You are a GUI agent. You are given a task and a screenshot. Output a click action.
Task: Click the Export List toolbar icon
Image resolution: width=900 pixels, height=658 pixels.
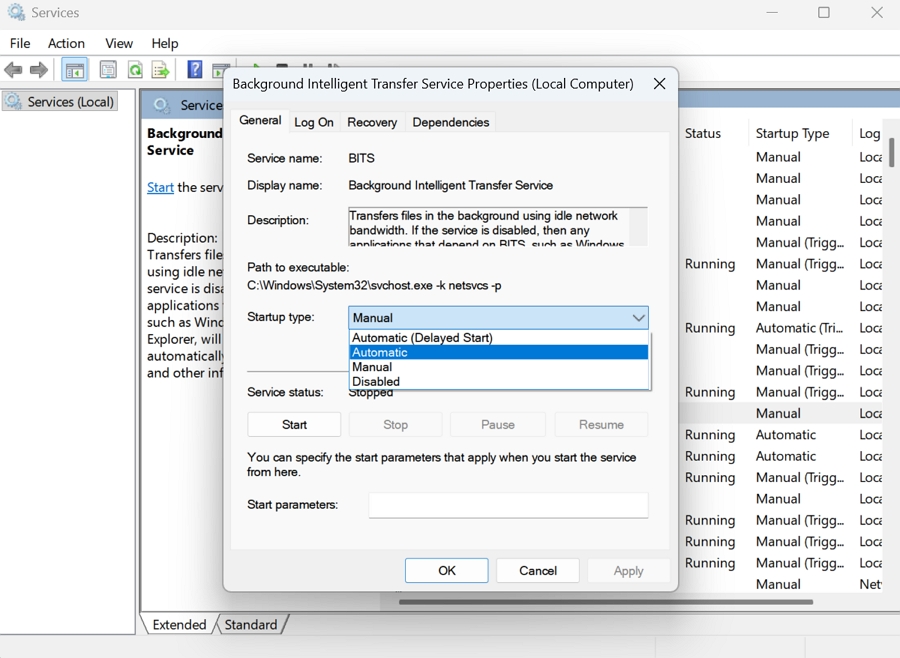(160, 70)
